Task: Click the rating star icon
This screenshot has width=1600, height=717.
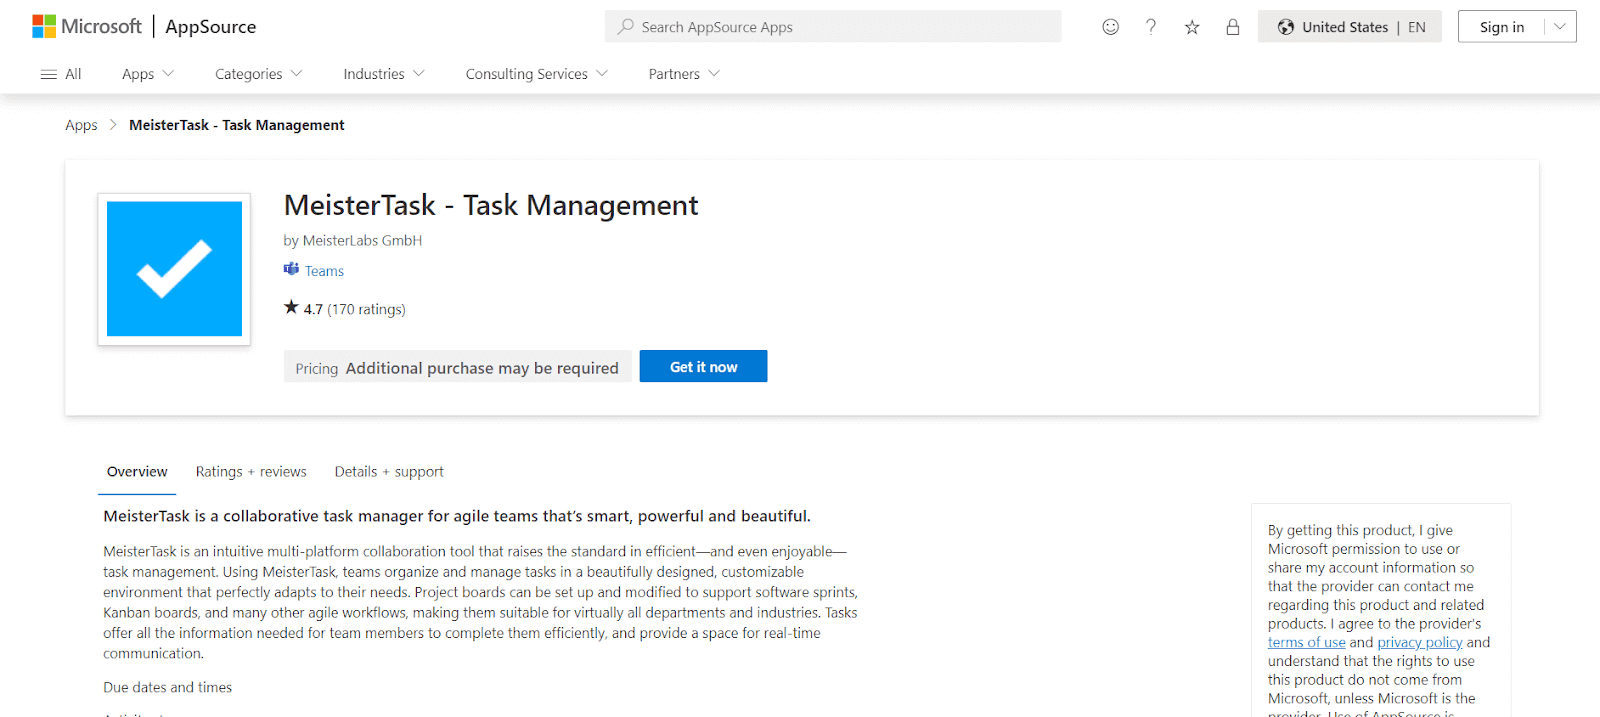Action: tap(291, 307)
